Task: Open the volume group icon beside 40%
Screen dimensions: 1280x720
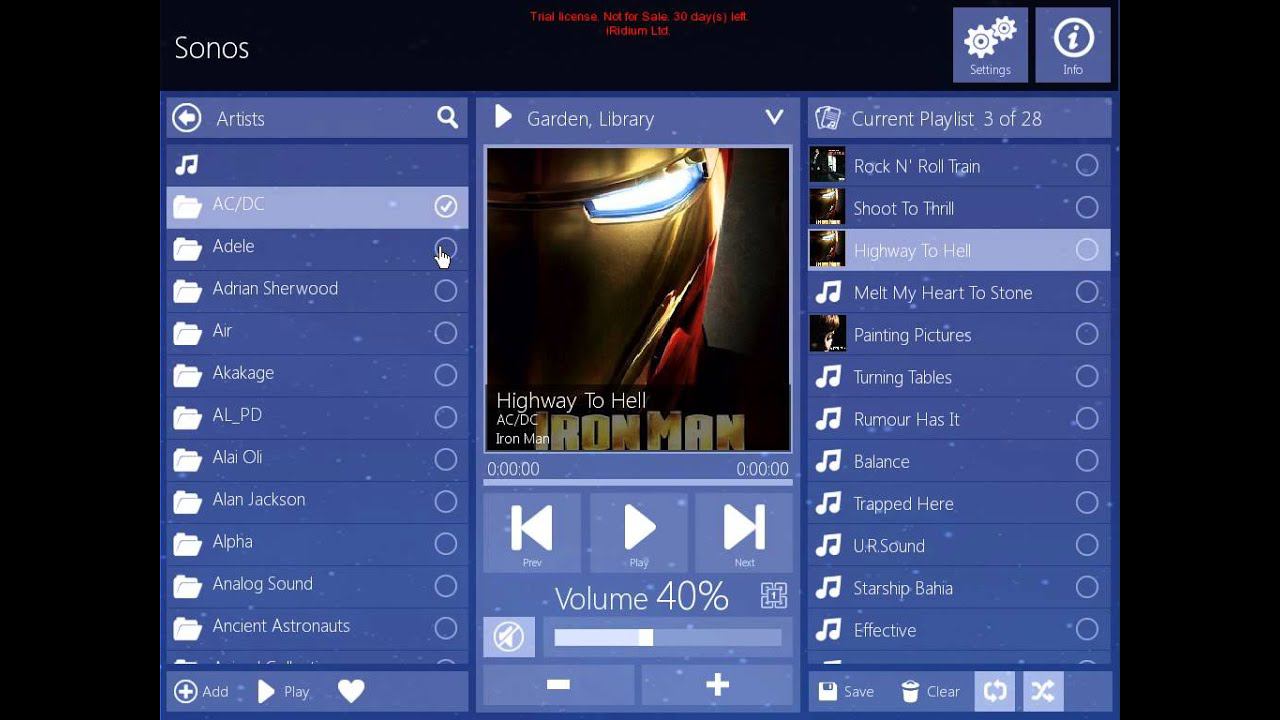Action: coord(774,596)
